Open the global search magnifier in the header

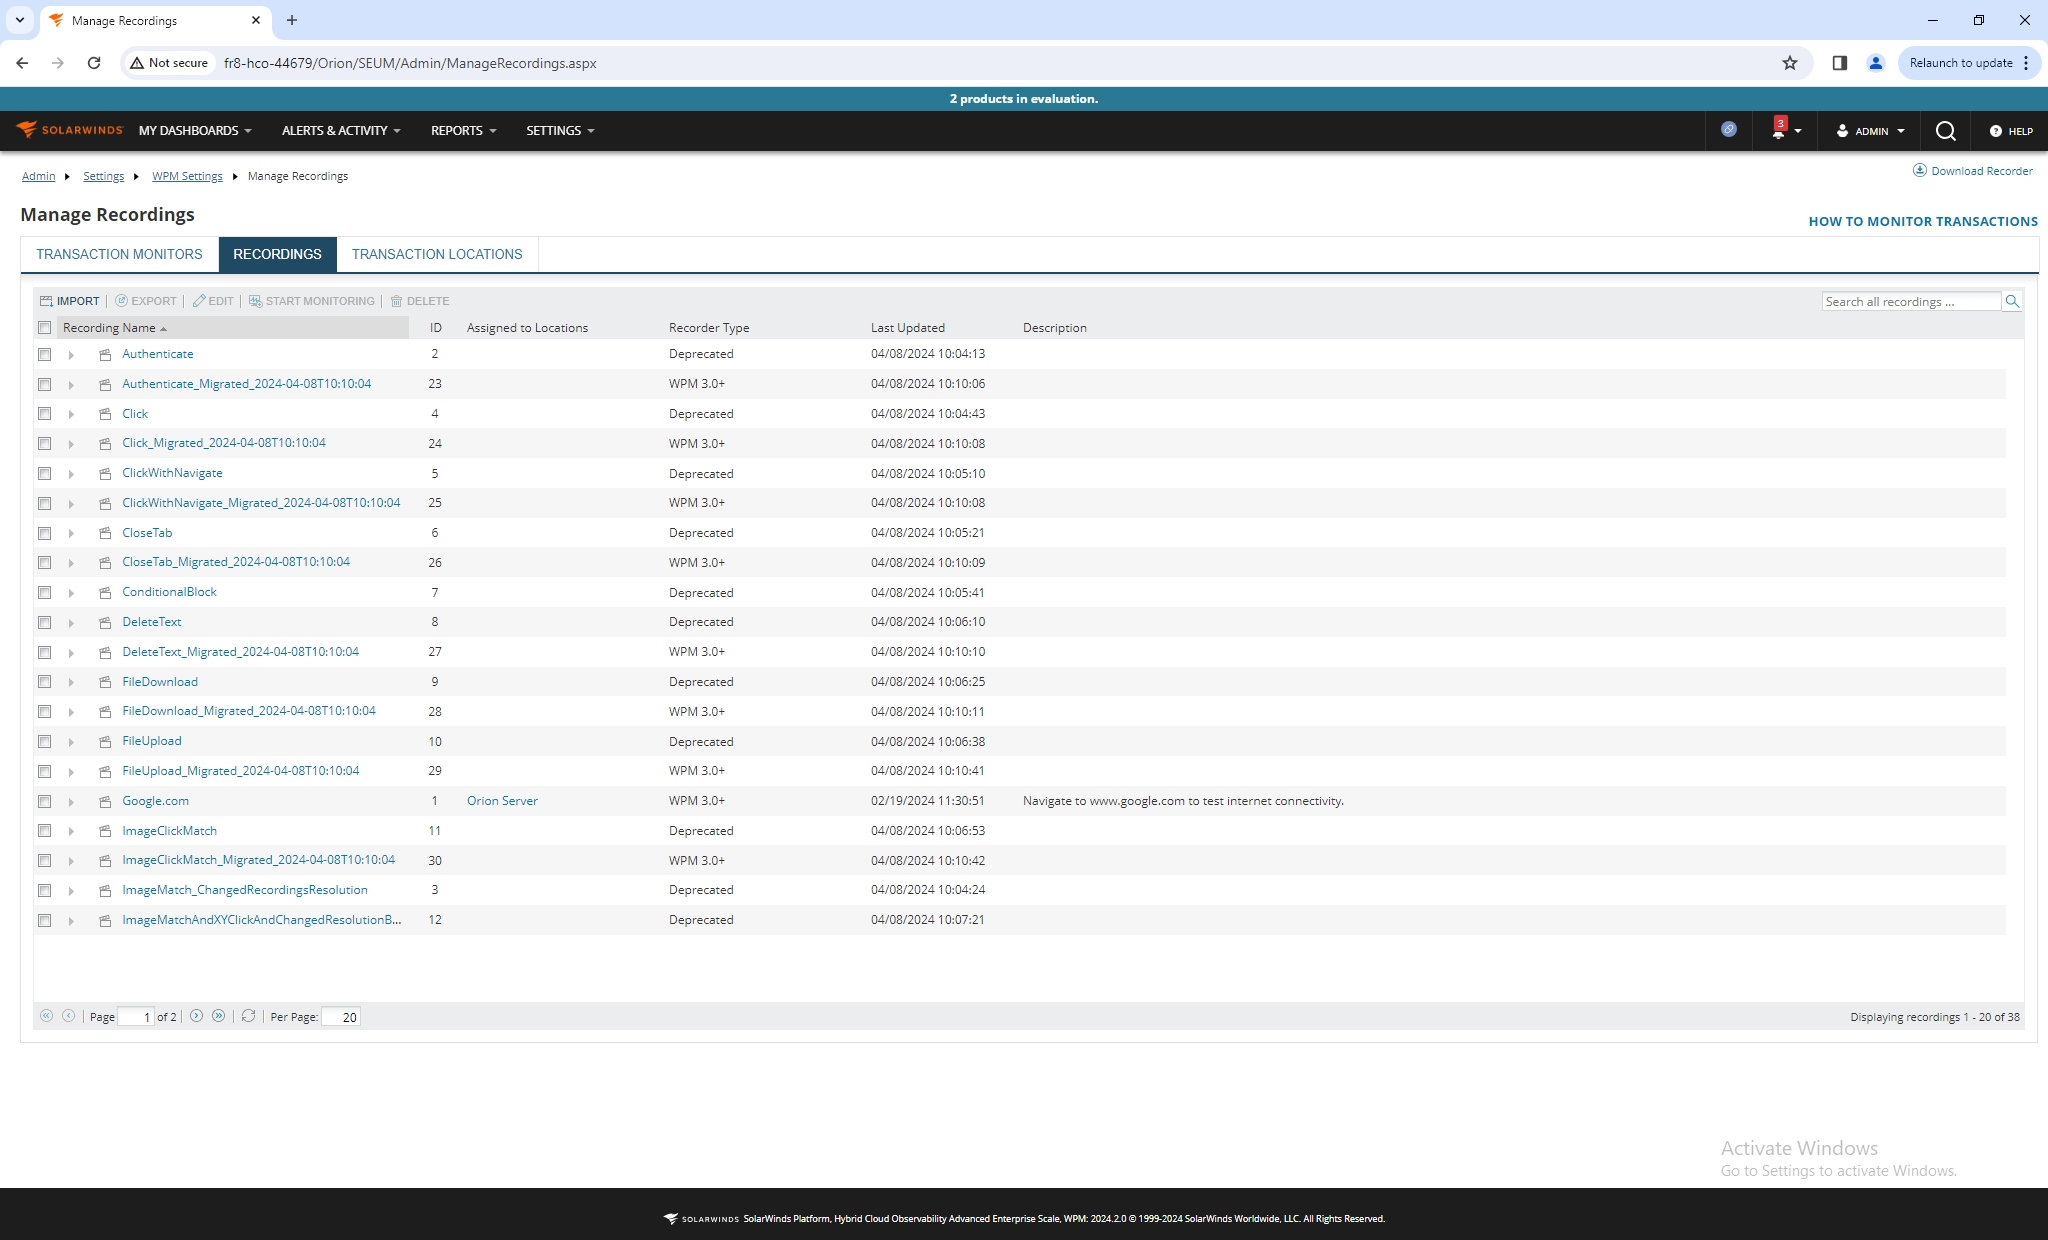[1945, 130]
